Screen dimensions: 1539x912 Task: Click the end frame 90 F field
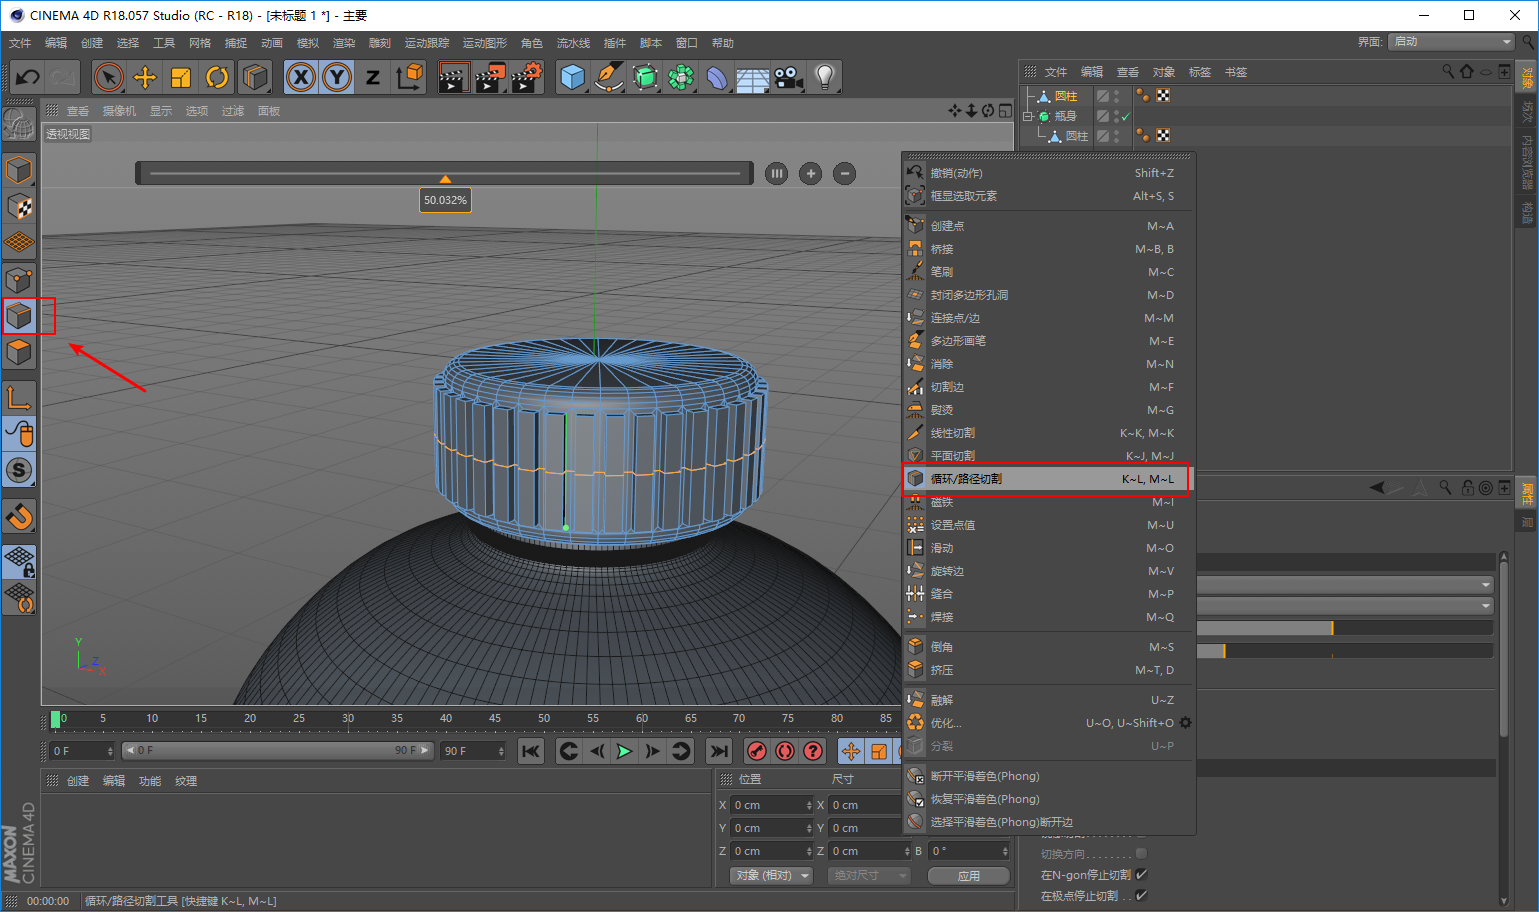coord(474,751)
